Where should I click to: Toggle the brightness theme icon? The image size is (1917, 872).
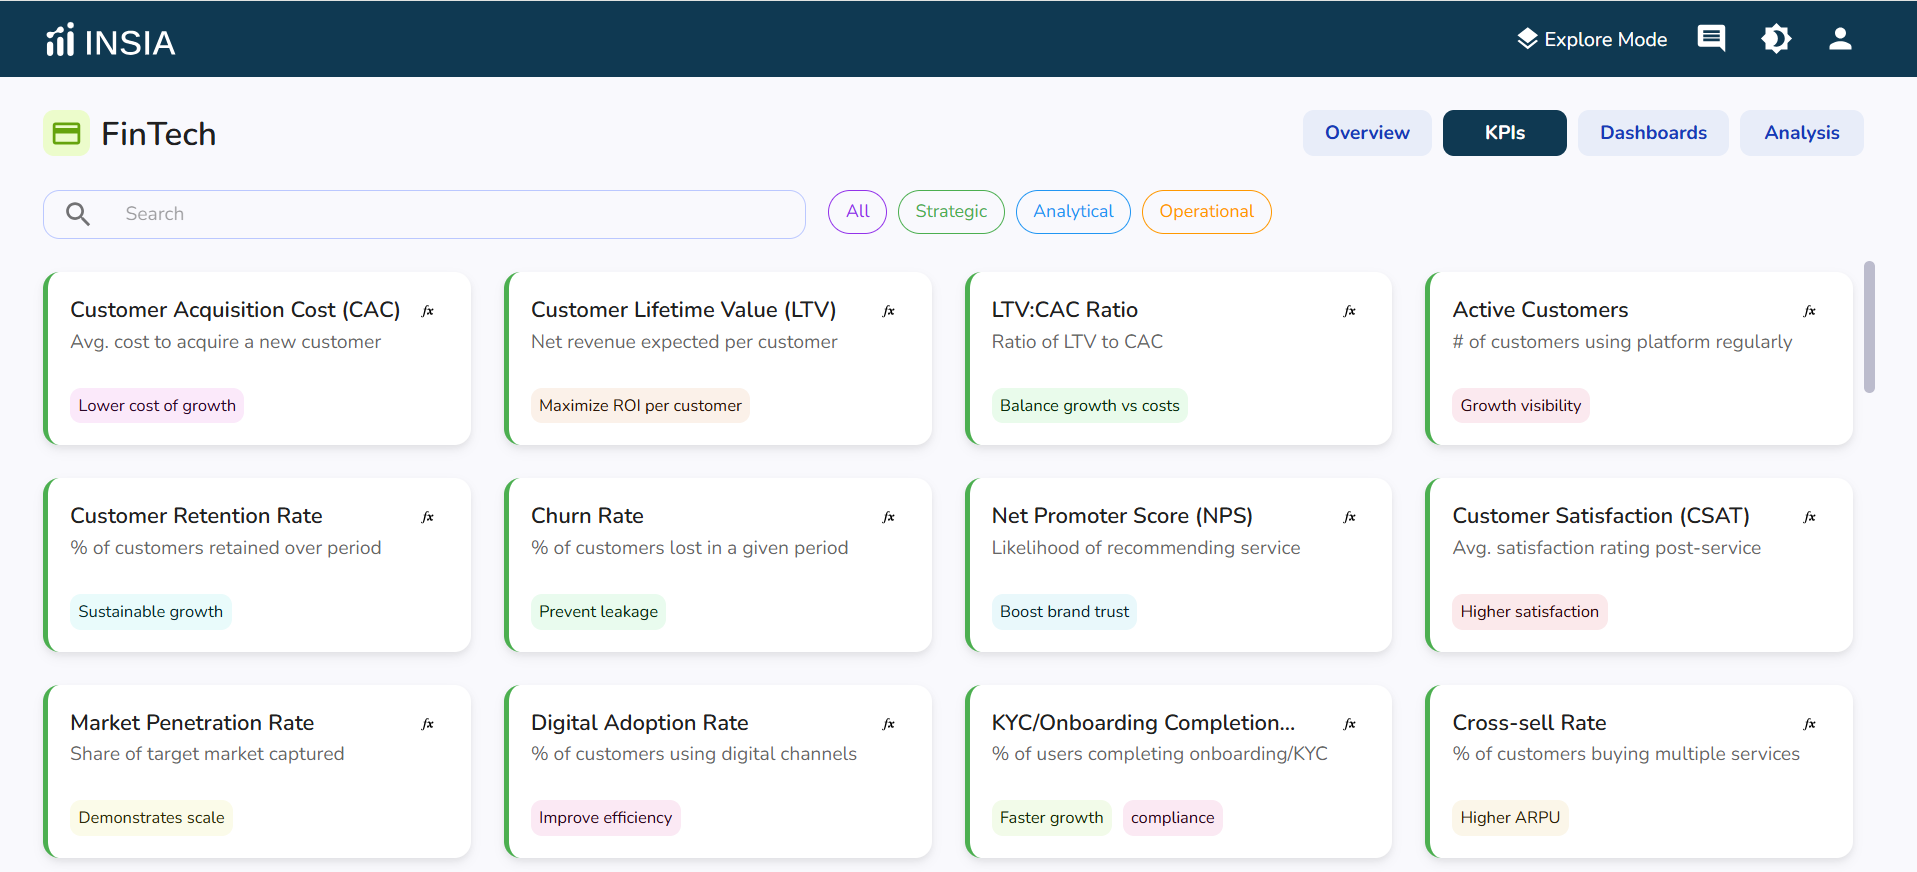(x=1776, y=39)
